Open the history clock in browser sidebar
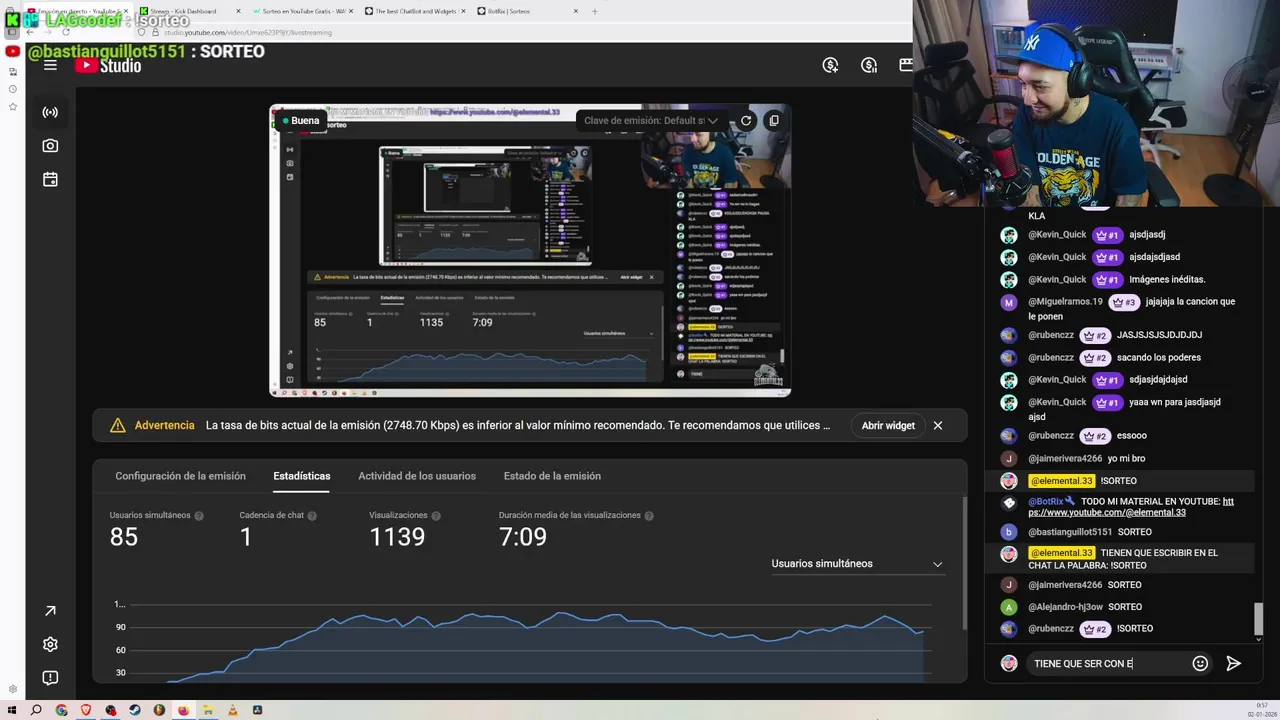The width and height of the screenshot is (1280, 720). (12, 89)
